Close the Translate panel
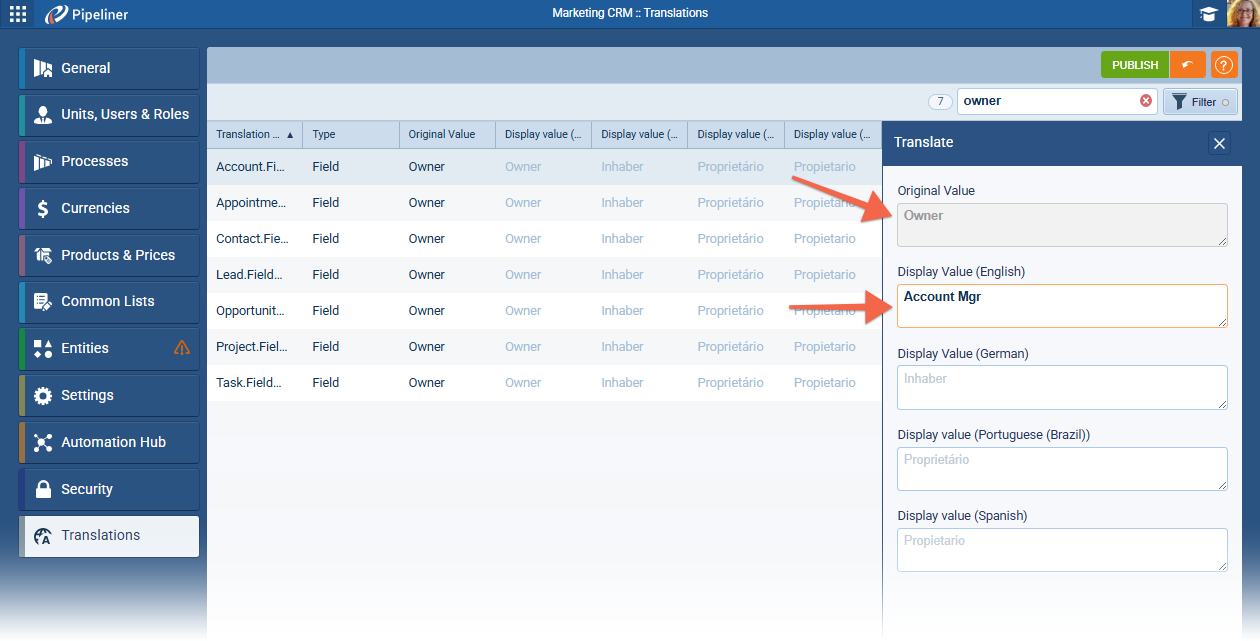This screenshot has width=1260, height=641. tap(1219, 143)
